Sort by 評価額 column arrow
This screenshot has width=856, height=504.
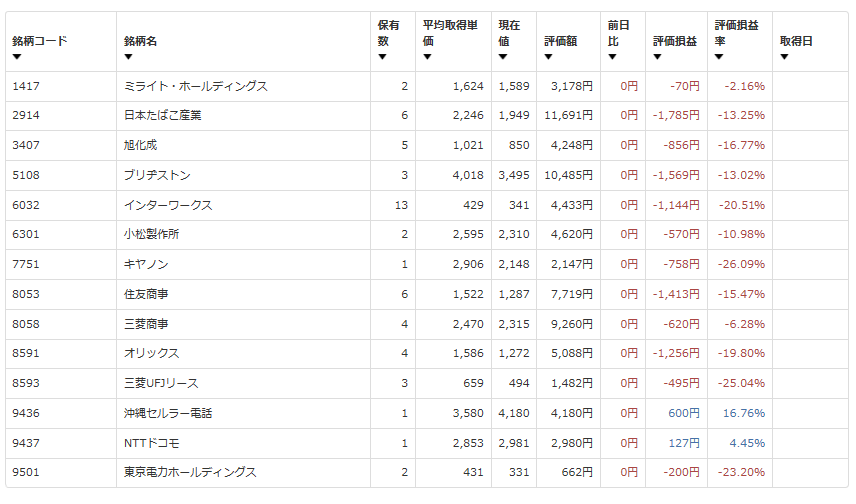[x=549, y=57]
